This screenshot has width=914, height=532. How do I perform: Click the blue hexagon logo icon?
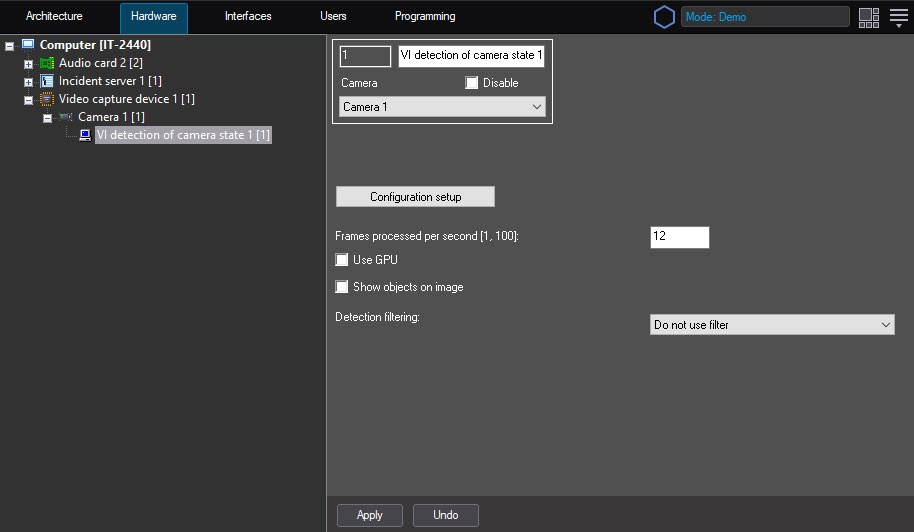tap(664, 17)
